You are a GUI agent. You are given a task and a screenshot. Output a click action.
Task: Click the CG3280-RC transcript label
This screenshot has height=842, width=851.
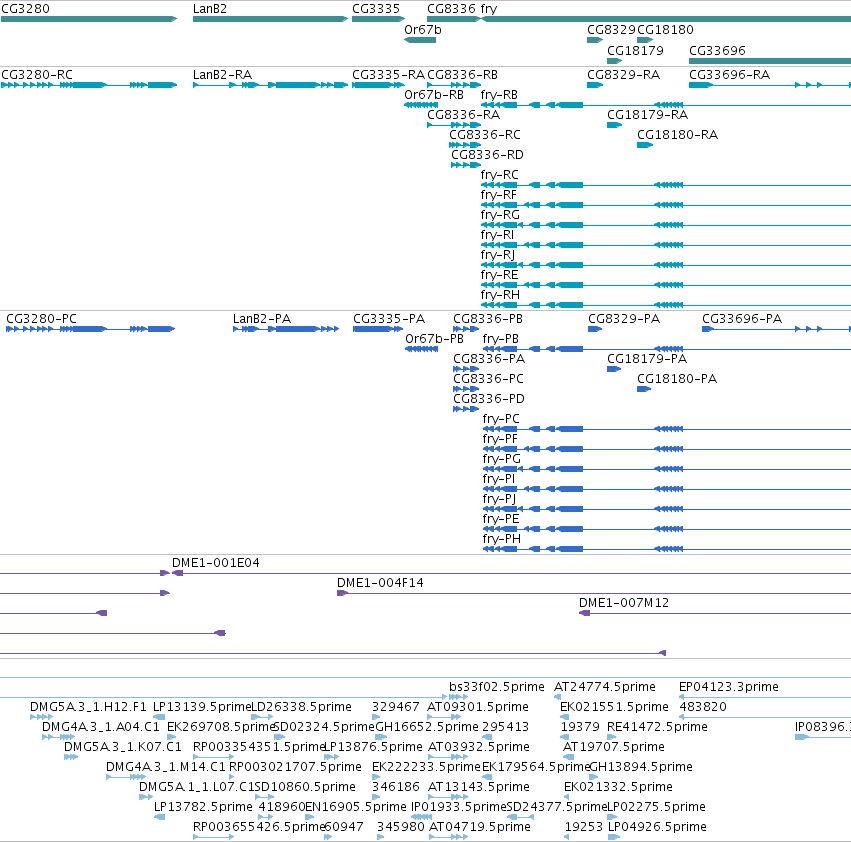point(36,74)
